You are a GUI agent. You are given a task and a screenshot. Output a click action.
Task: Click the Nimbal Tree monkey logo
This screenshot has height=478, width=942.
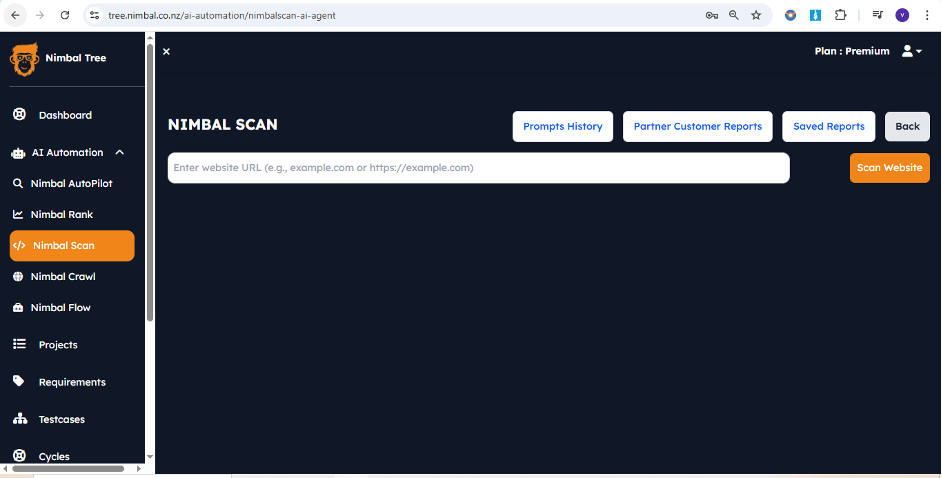[x=24, y=59]
